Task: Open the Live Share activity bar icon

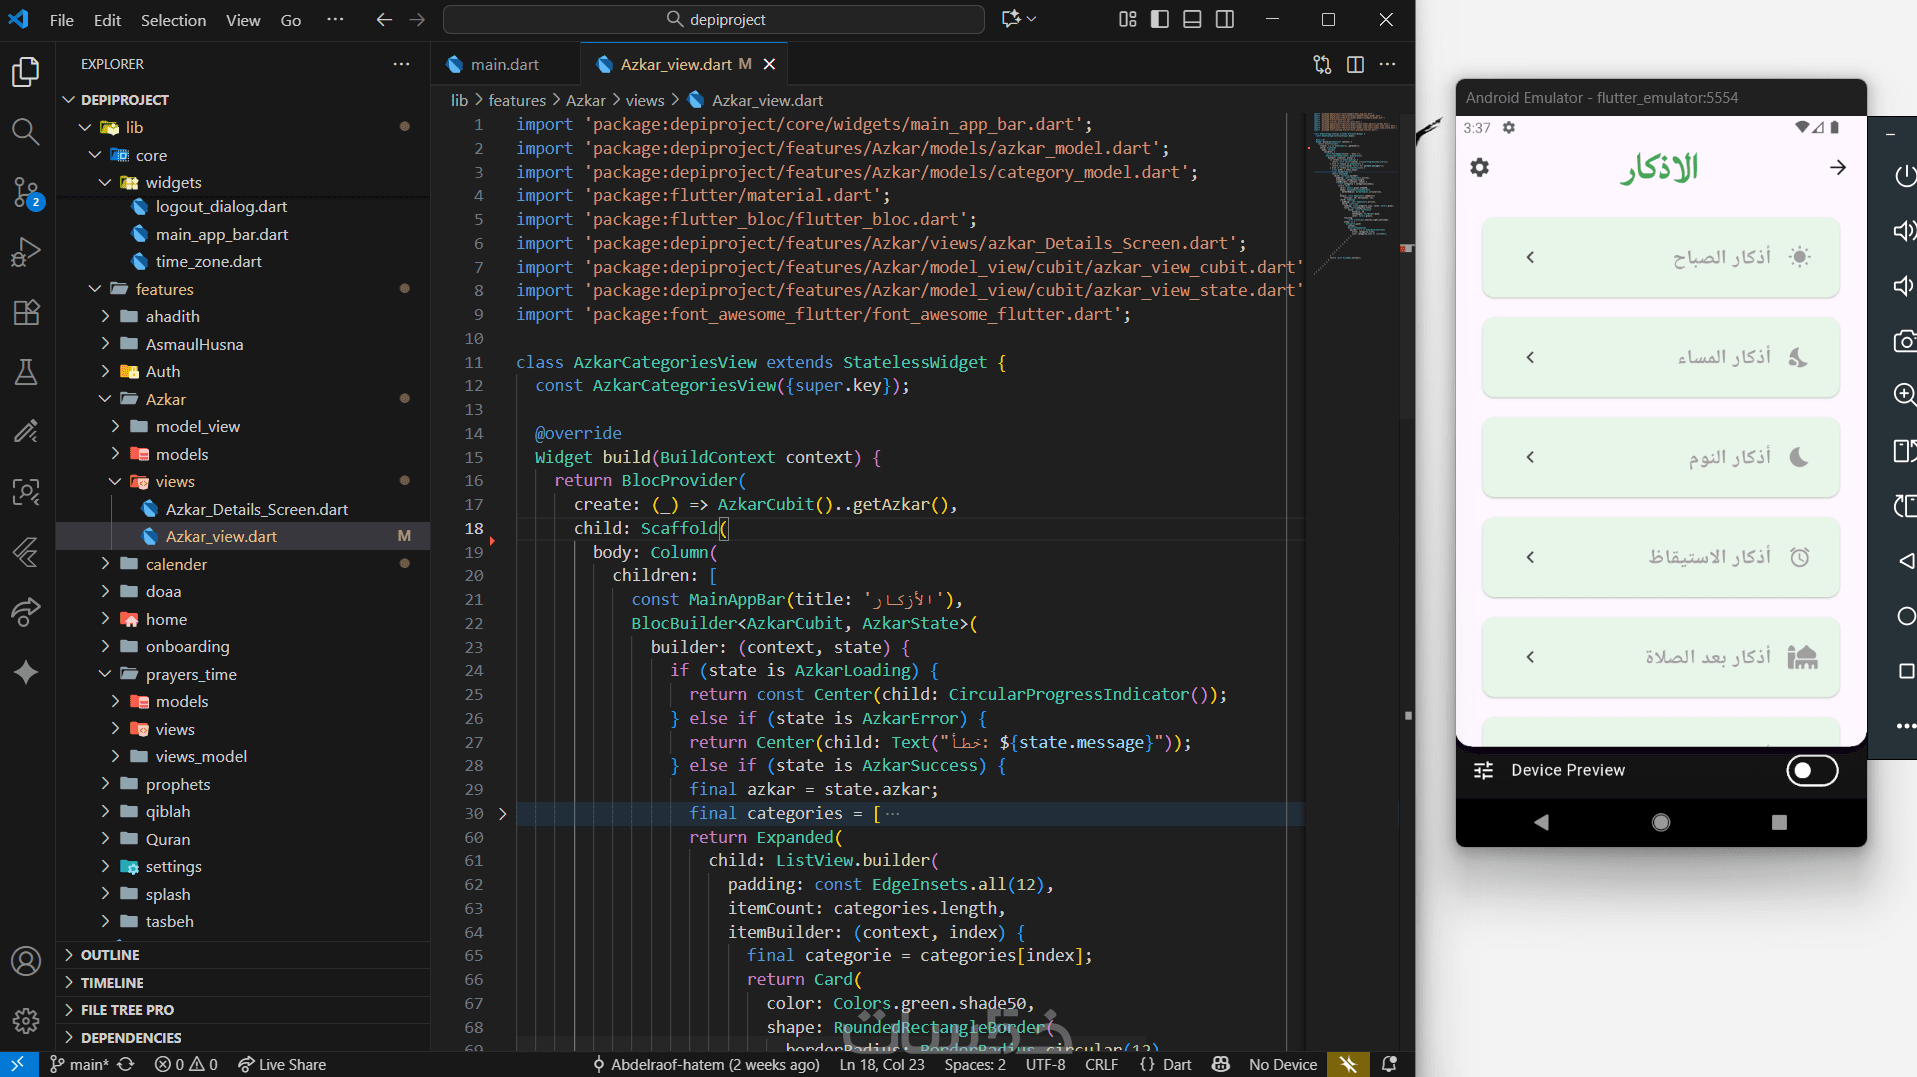Action: click(x=26, y=611)
